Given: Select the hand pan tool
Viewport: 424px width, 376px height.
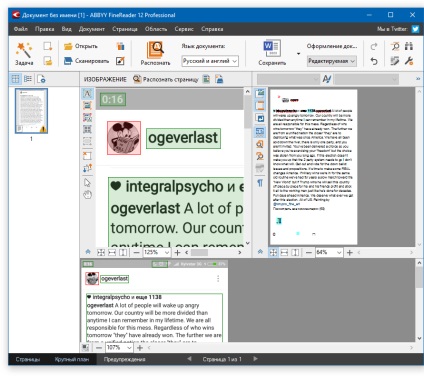Looking at the screenshot, I should click(x=87, y=195).
